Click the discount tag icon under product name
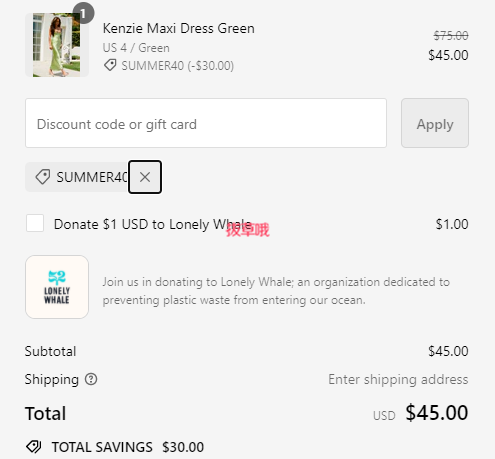 (x=110, y=65)
